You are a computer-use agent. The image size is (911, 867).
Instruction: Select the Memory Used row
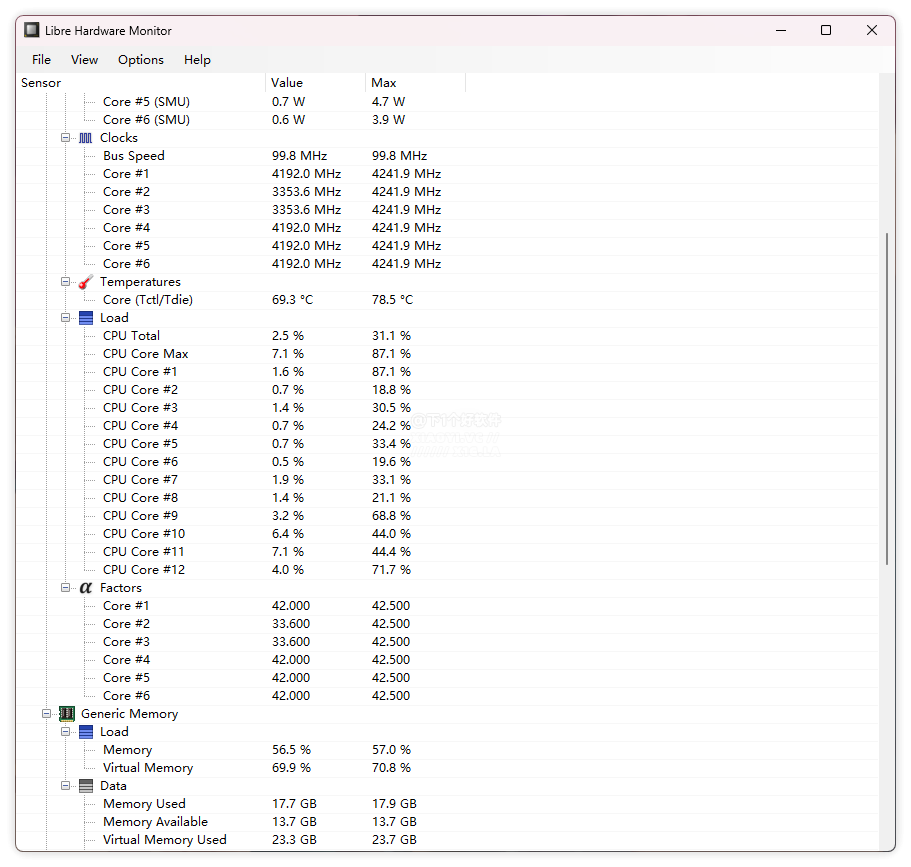point(447,804)
